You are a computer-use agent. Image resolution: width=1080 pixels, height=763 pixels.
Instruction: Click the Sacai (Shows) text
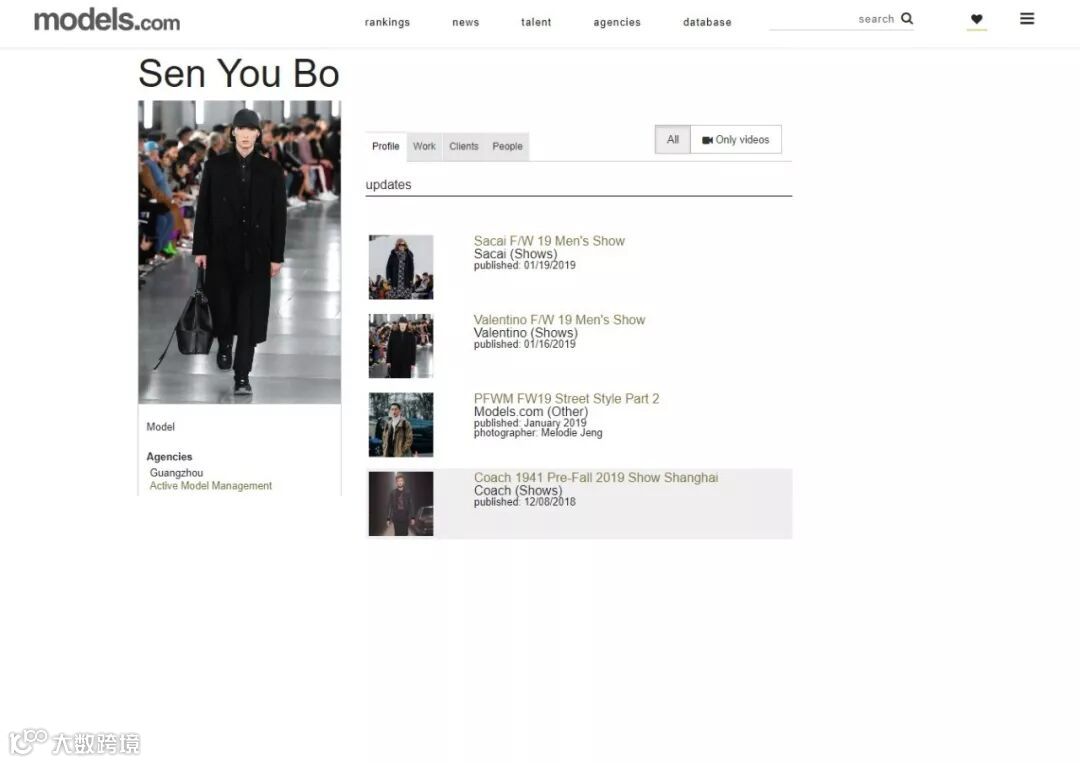click(x=515, y=253)
